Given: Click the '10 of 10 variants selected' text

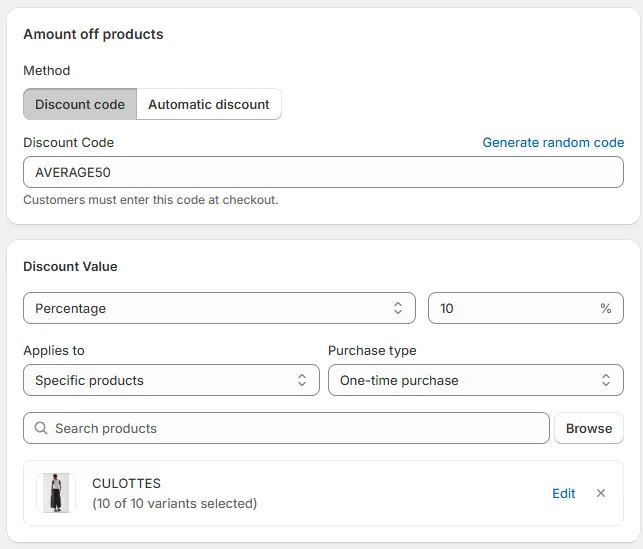Looking at the screenshot, I should tap(175, 503).
